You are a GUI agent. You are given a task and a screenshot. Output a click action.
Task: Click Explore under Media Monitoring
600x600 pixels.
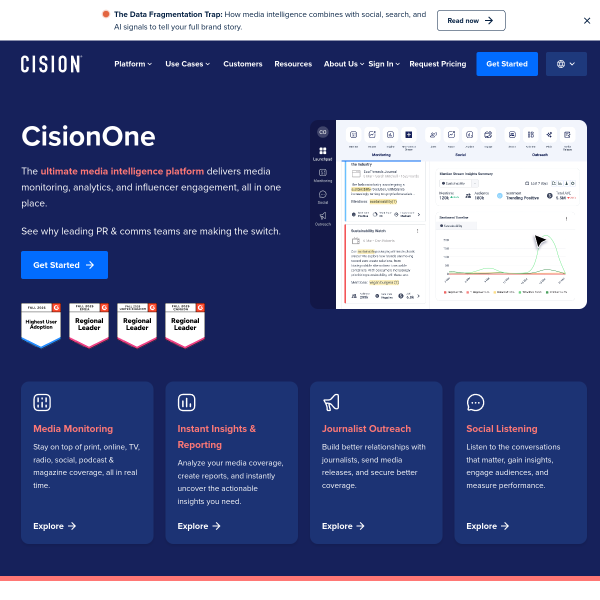54,526
